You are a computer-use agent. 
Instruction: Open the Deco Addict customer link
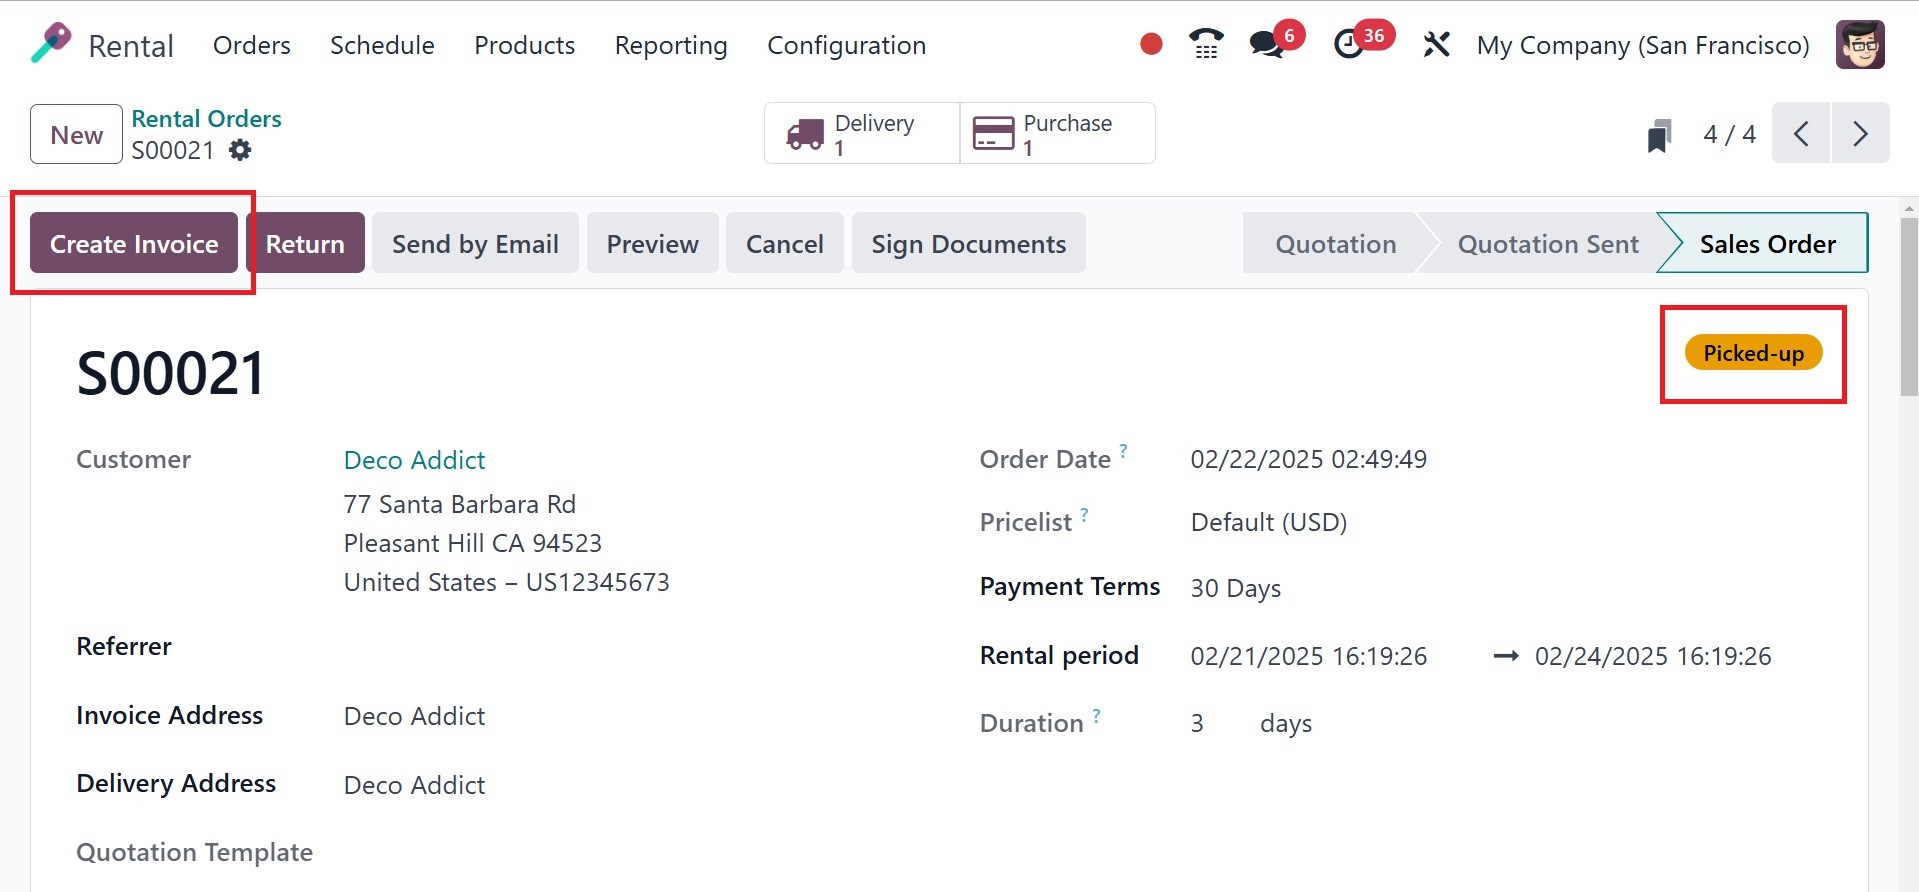click(414, 460)
